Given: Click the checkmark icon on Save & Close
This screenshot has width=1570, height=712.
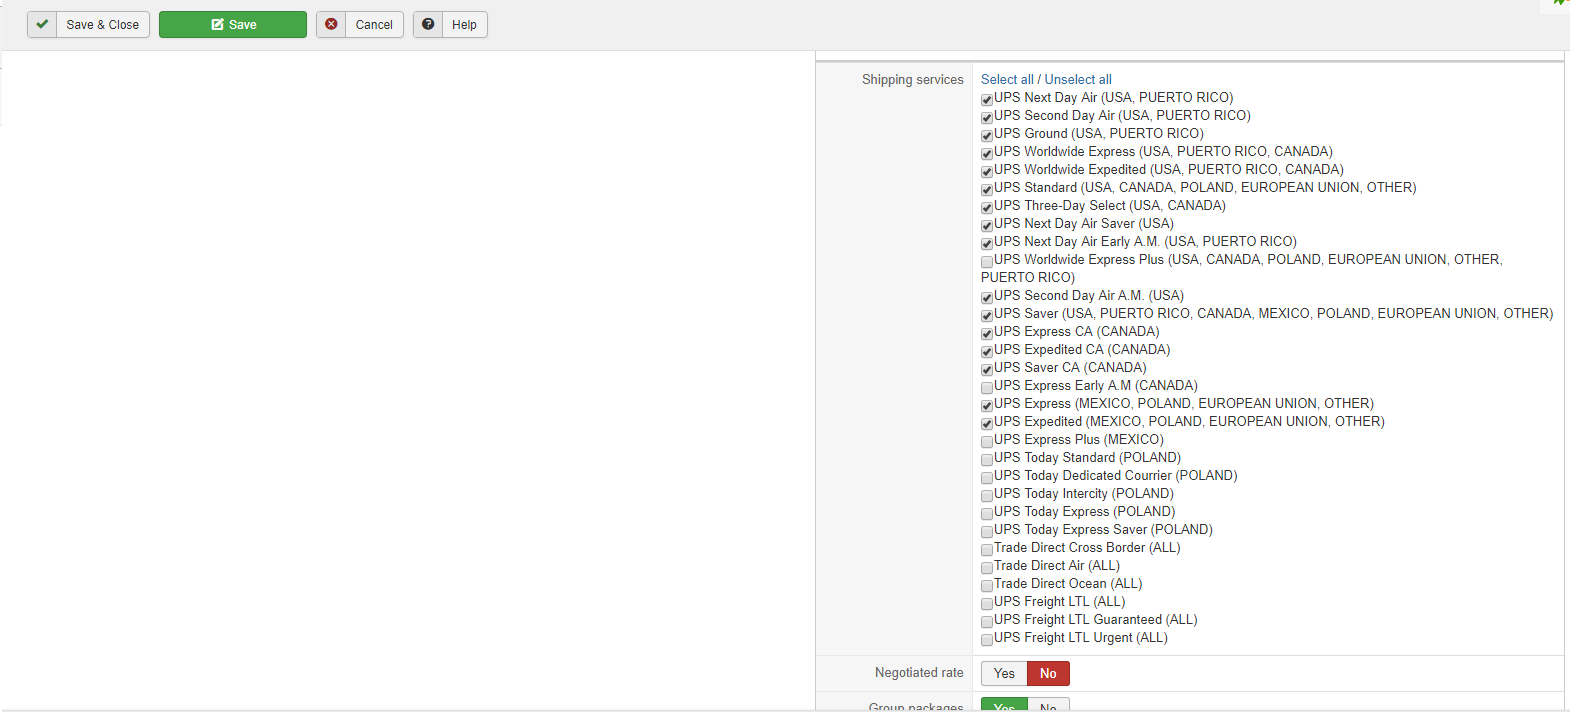Looking at the screenshot, I should (x=42, y=24).
